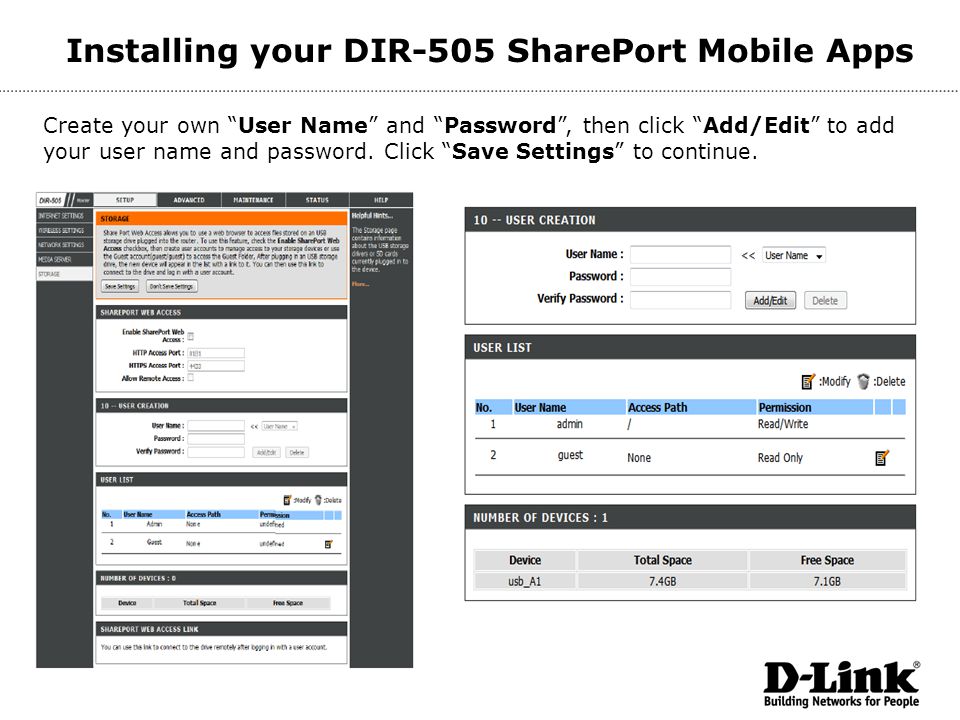
Task: Click the 'Device' header in enlarged devices table
Action: [x=525, y=560]
